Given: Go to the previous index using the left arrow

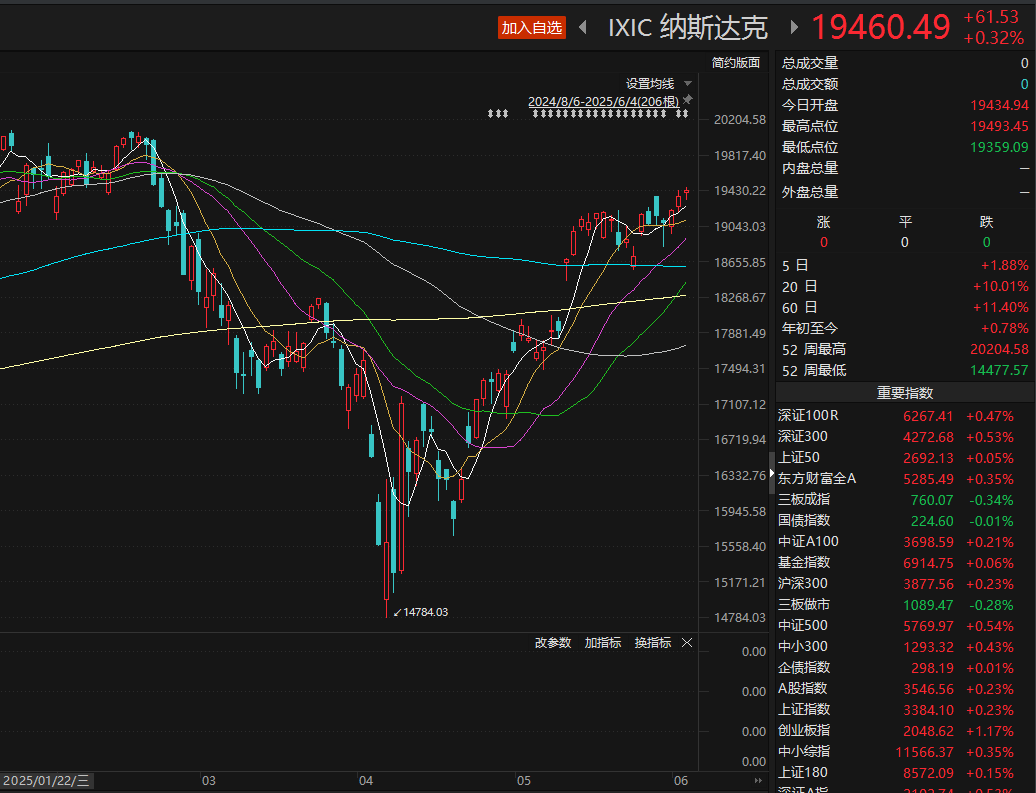Looking at the screenshot, I should pos(583,28).
